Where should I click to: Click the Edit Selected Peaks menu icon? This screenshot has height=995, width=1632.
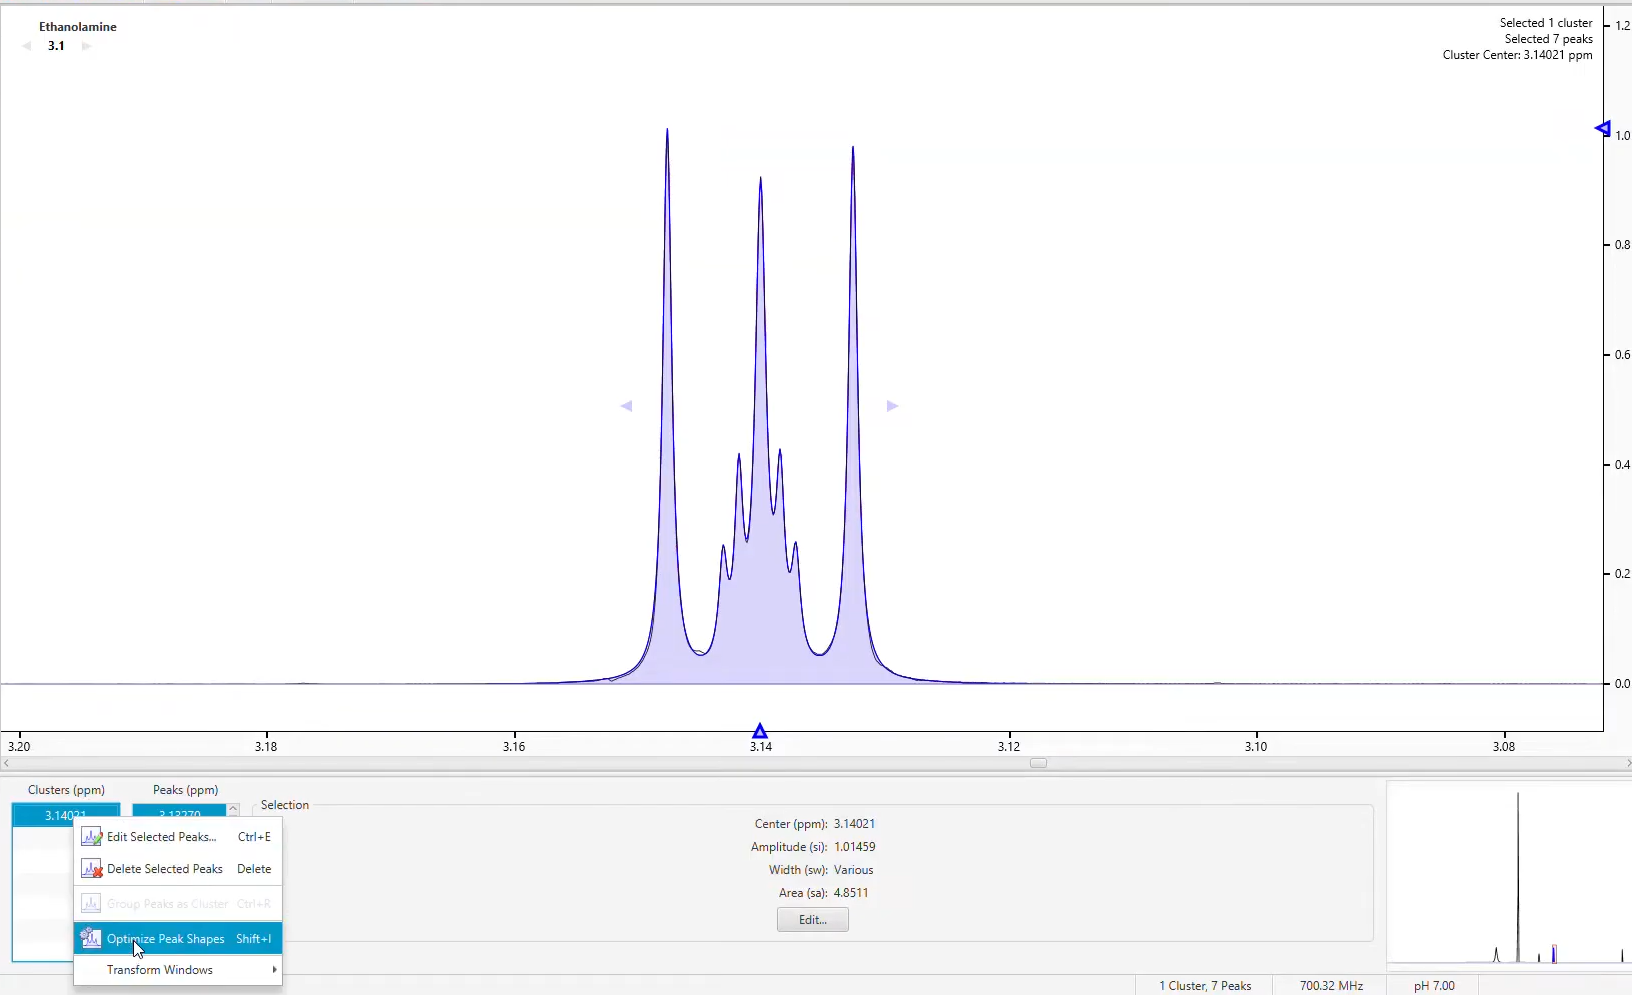click(x=91, y=837)
